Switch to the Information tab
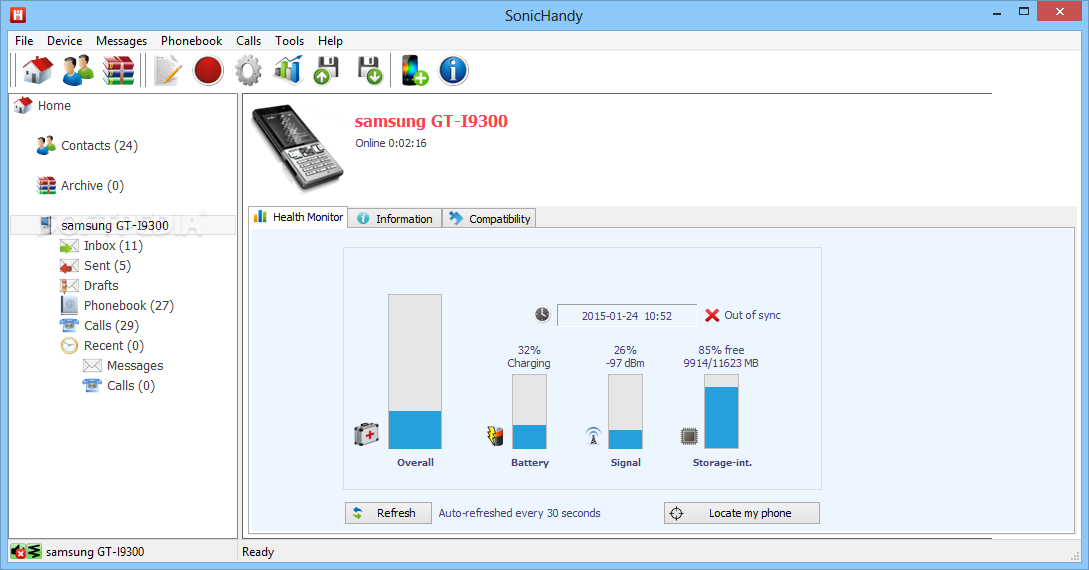This screenshot has width=1089, height=570. (x=394, y=219)
